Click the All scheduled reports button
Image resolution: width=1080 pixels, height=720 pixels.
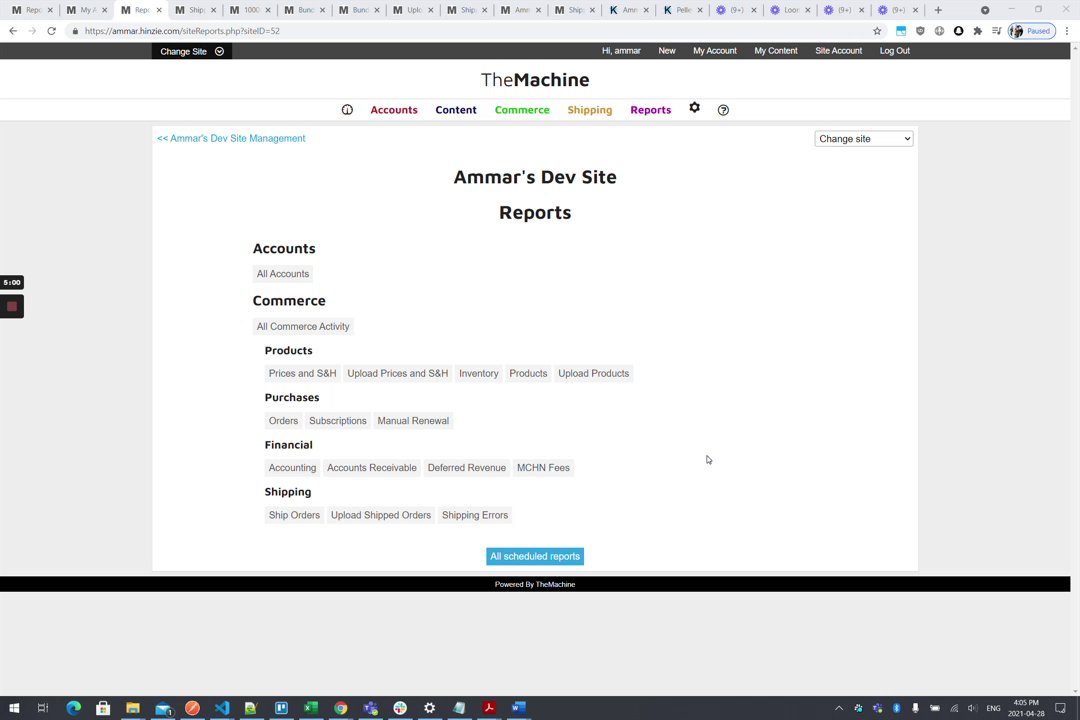pyautogui.click(x=535, y=557)
